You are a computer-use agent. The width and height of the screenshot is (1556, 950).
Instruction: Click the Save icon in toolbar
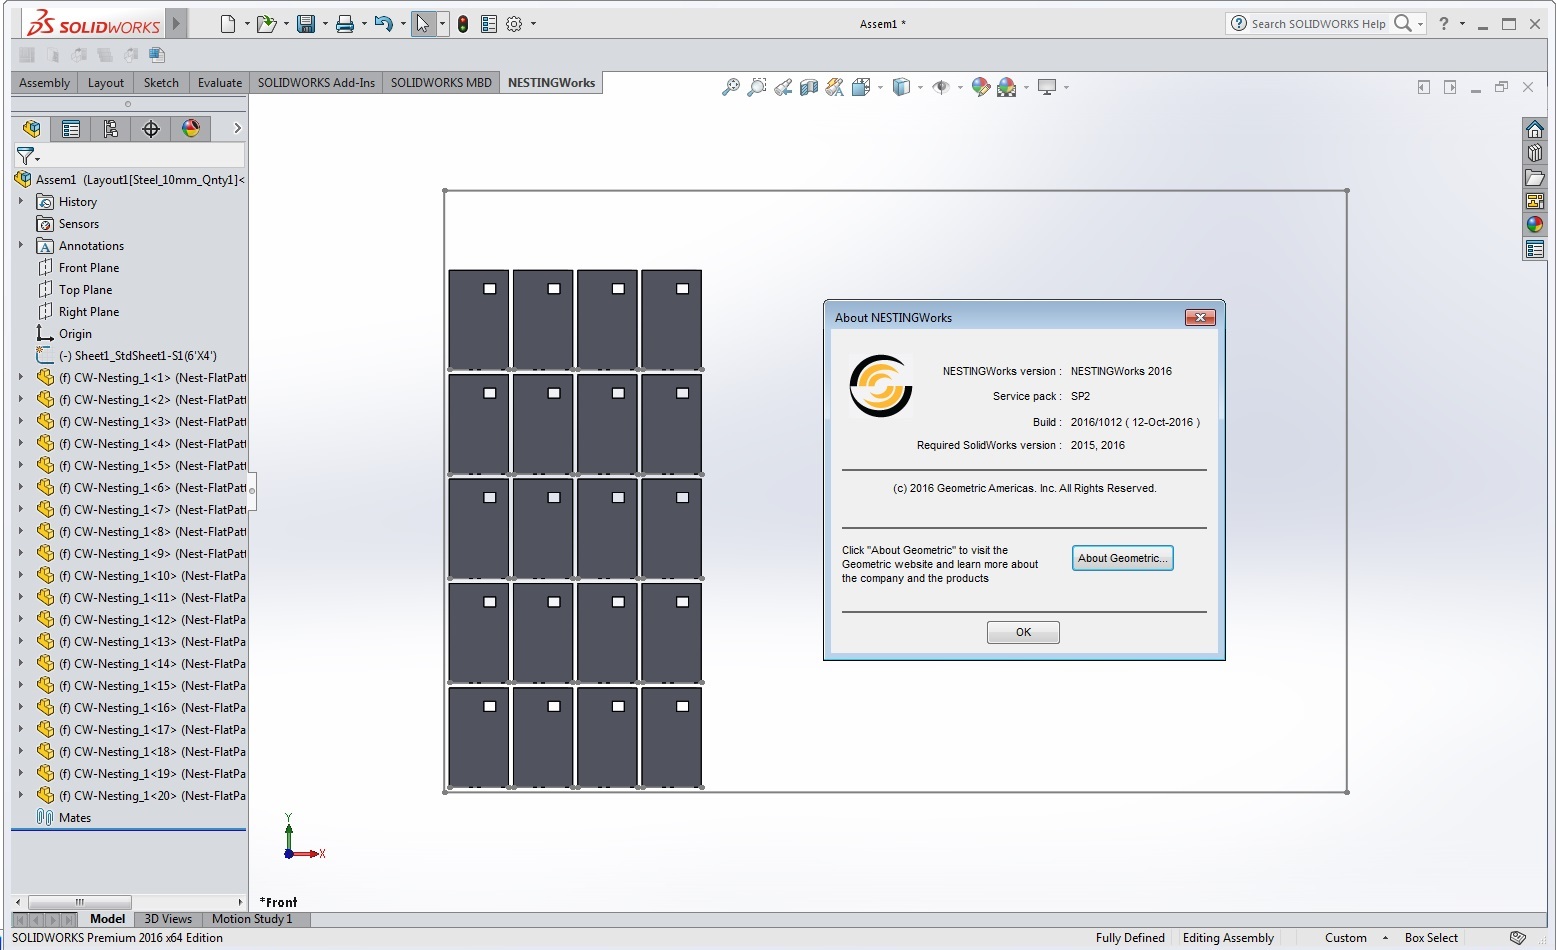pos(306,24)
